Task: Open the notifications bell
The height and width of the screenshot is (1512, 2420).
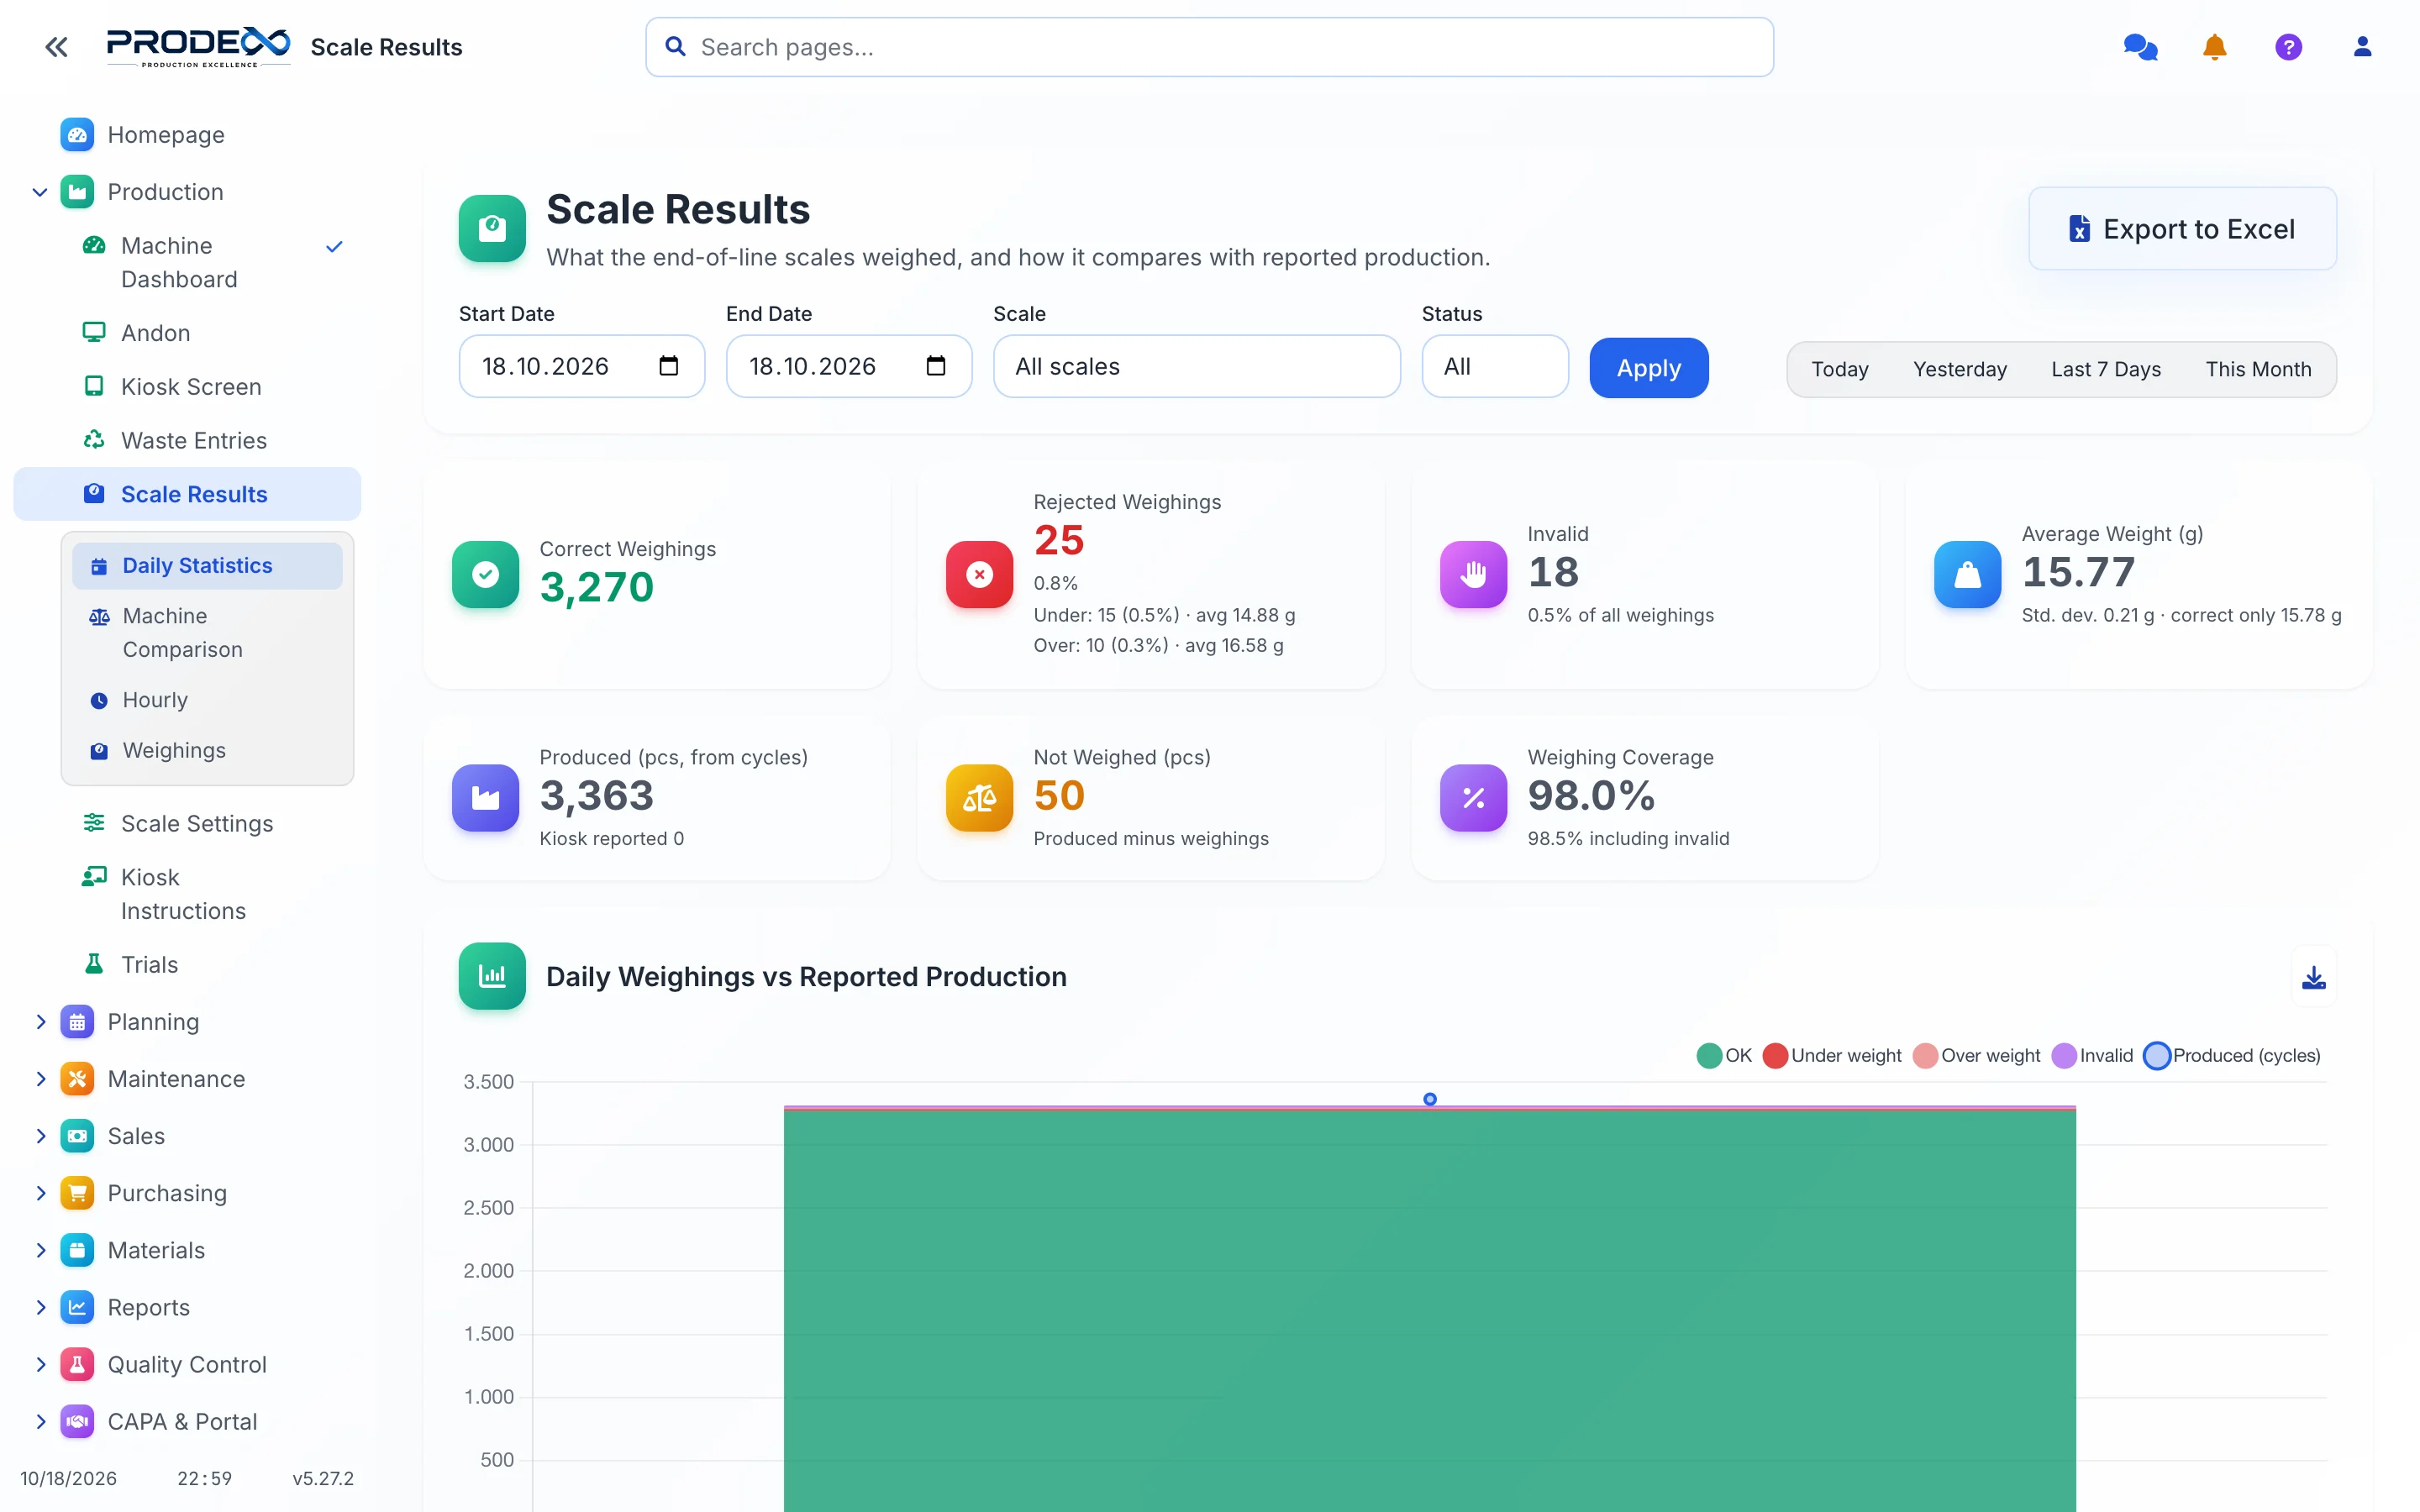Action: tap(2214, 47)
